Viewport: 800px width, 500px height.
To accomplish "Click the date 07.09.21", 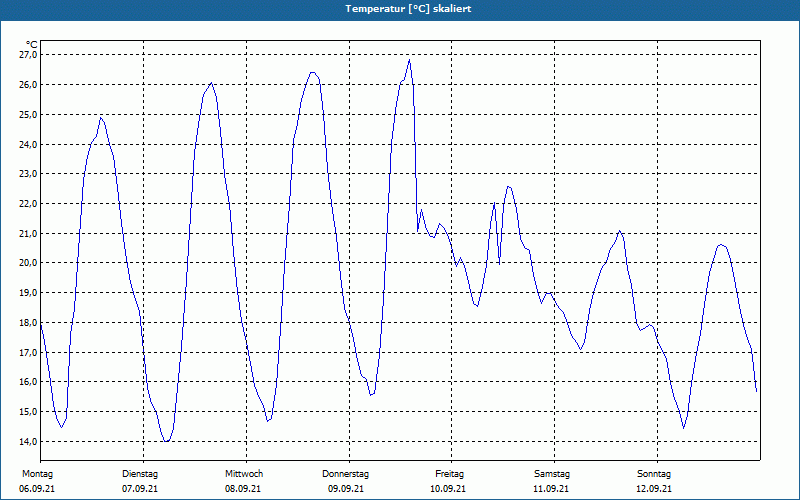I will [x=140, y=489].
